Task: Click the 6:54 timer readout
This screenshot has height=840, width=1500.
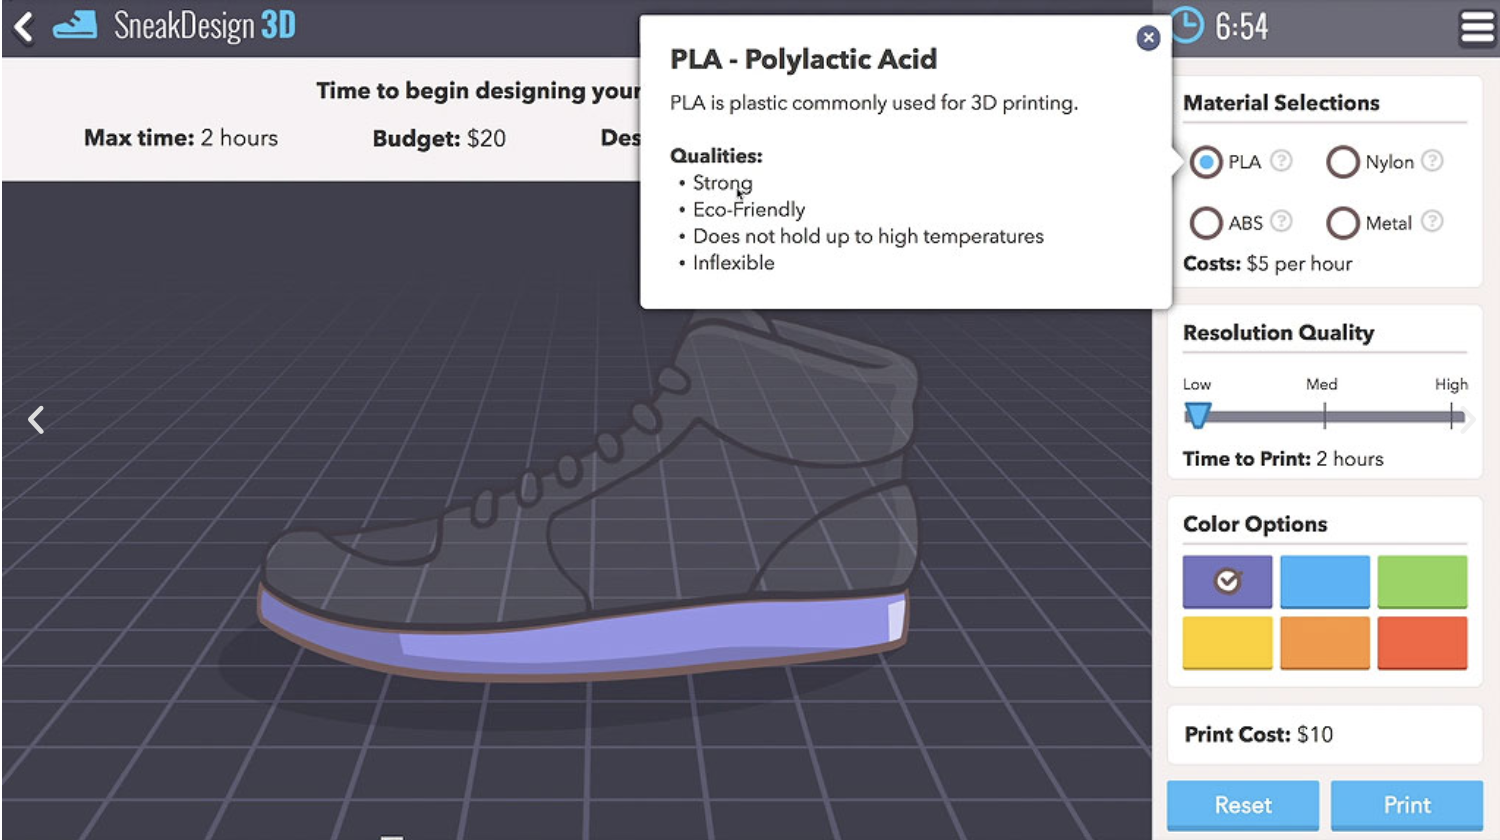Action: click(x=1241, y=27)
